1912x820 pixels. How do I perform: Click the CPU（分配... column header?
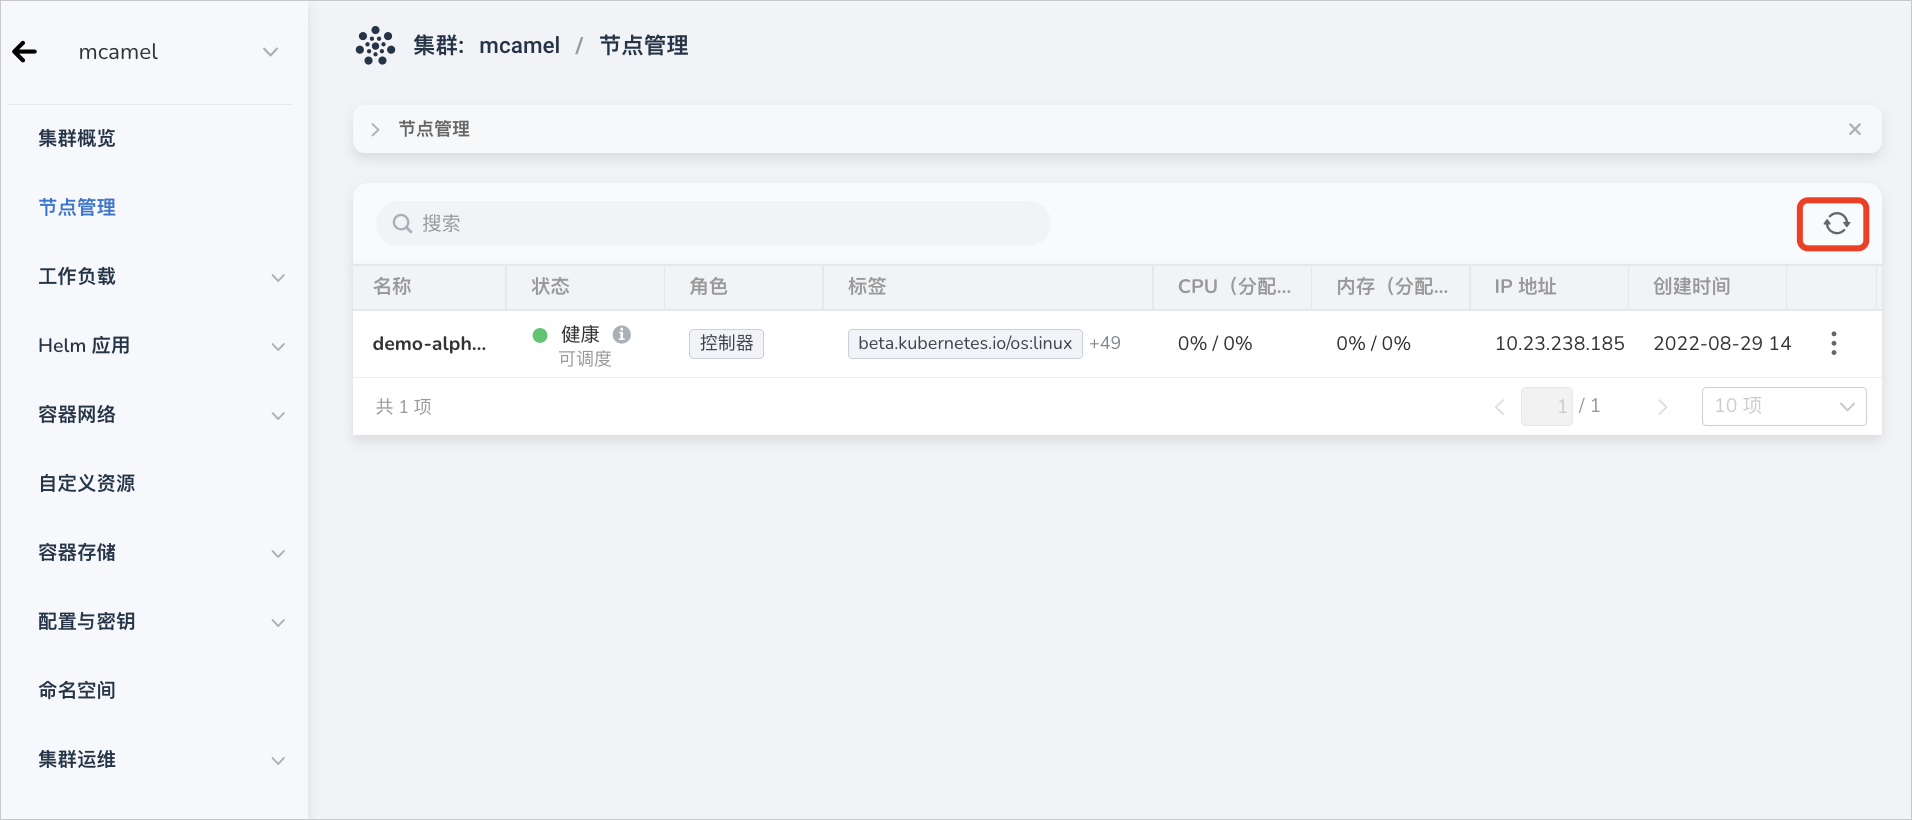(x=1234, y=287)
